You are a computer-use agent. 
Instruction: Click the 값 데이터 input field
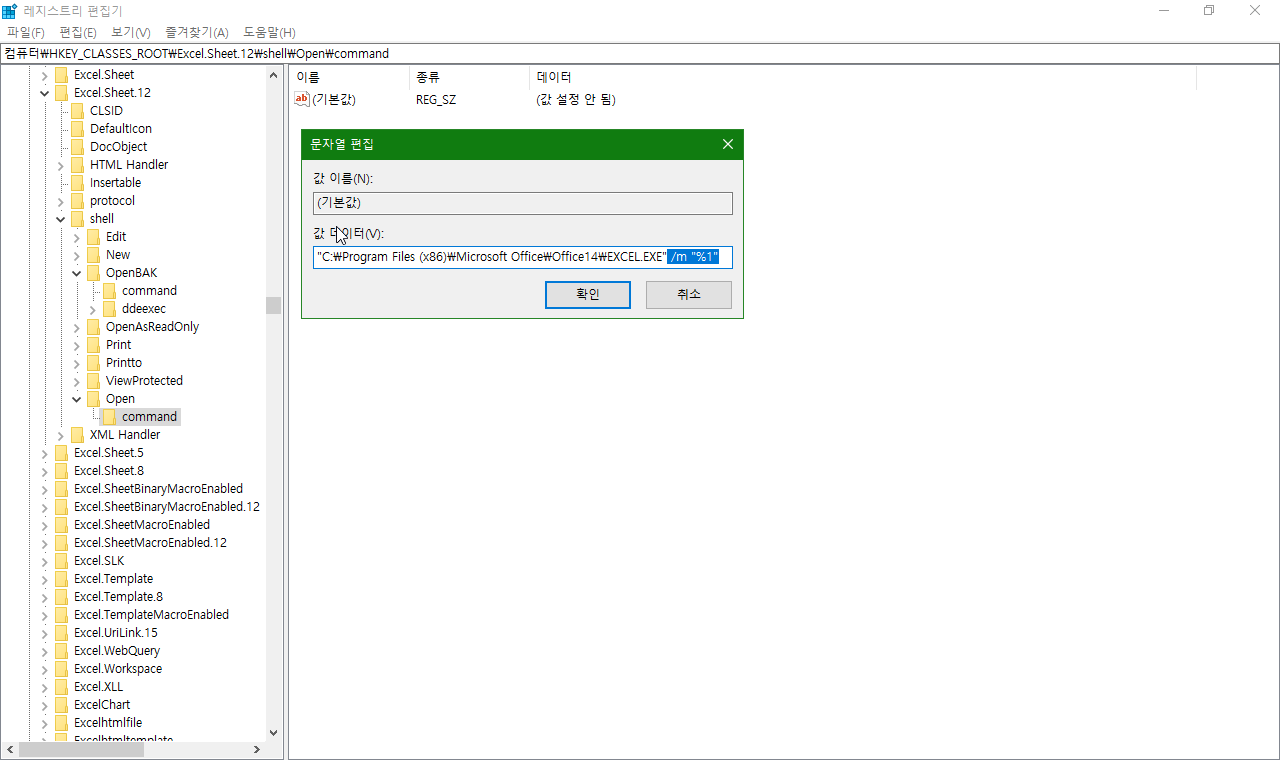(x=523, y=257)
